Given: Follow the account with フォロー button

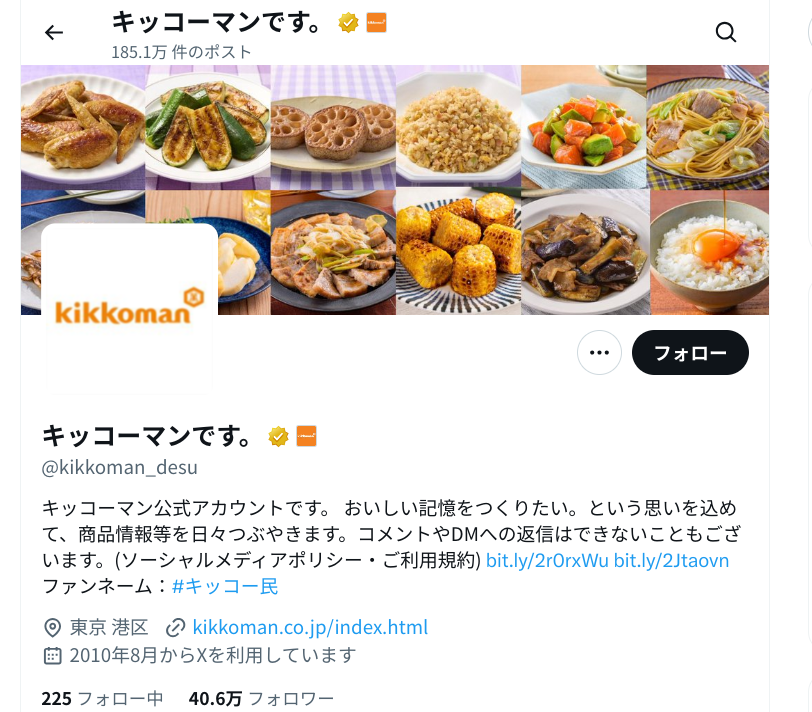Looking at the screenshot, I should (690, 353).
